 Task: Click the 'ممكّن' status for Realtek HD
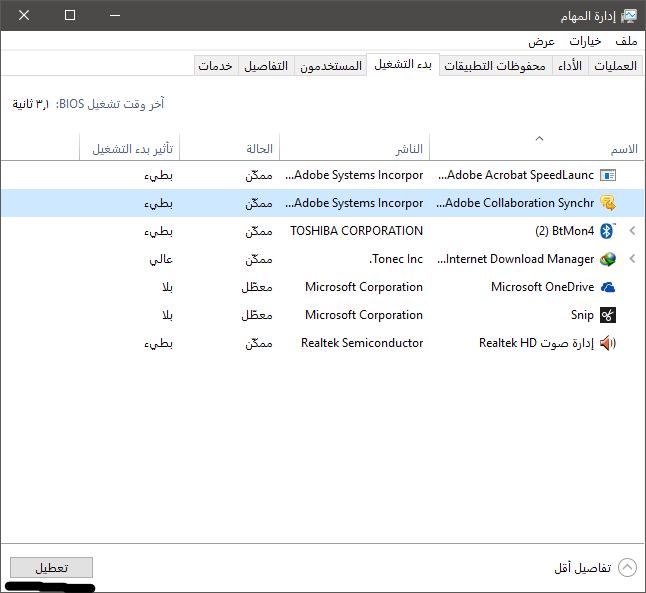(x=259, y=343)
